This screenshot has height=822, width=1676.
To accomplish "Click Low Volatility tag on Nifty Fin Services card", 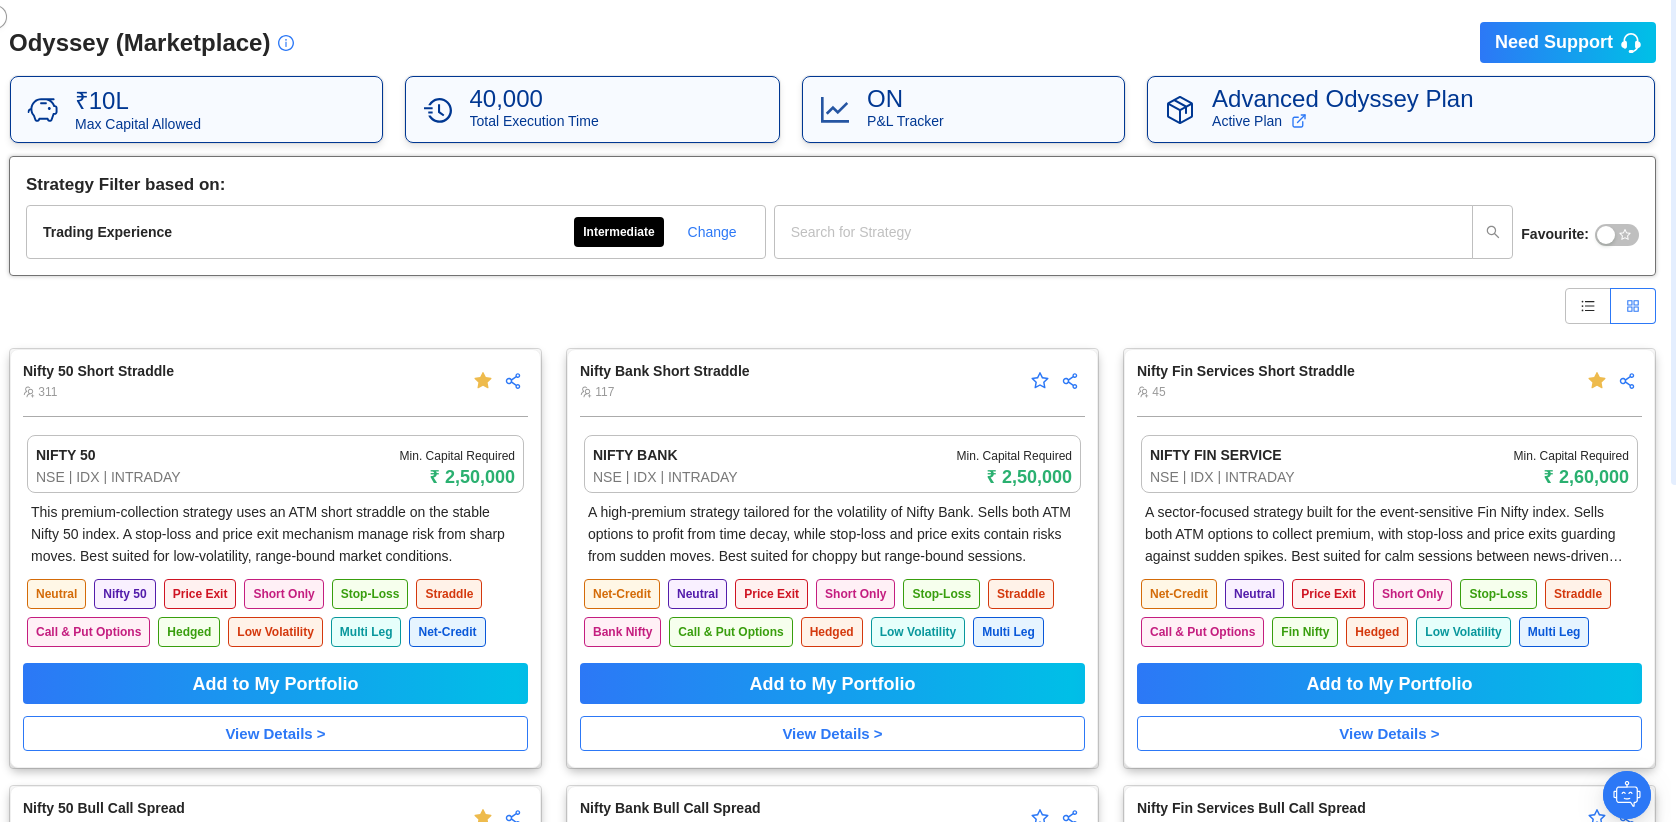I will (1463, 632).
